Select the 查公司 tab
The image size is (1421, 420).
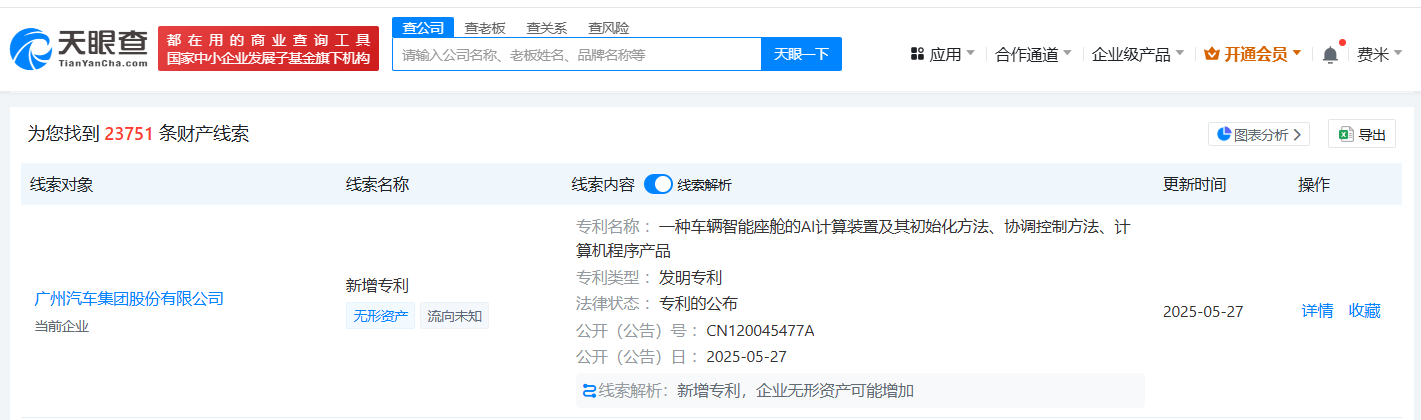click(x=423, y=27)
